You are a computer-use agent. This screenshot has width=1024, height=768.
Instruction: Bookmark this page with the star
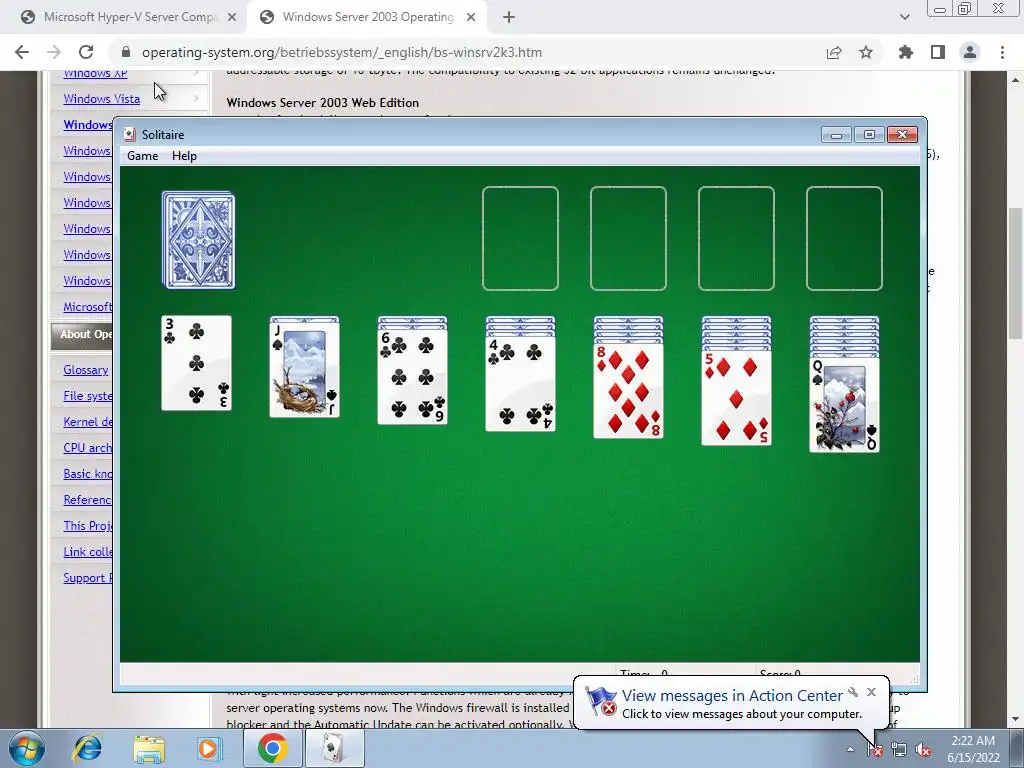[x=866, y=52]
